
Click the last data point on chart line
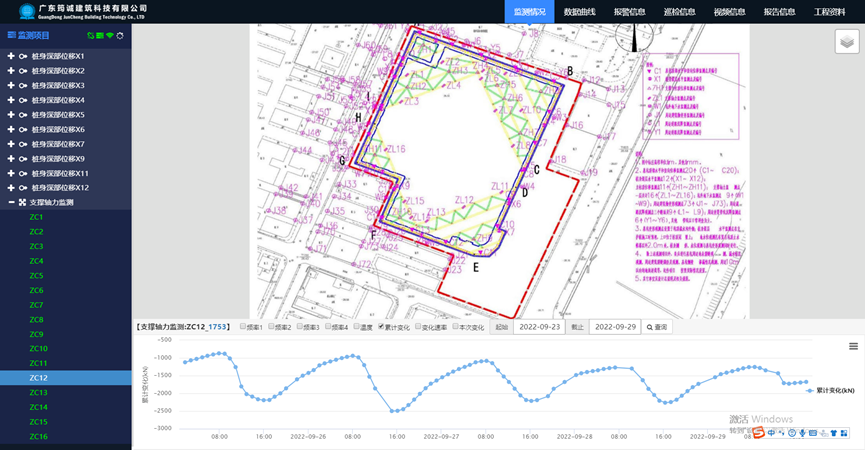(x=806, y=382)
